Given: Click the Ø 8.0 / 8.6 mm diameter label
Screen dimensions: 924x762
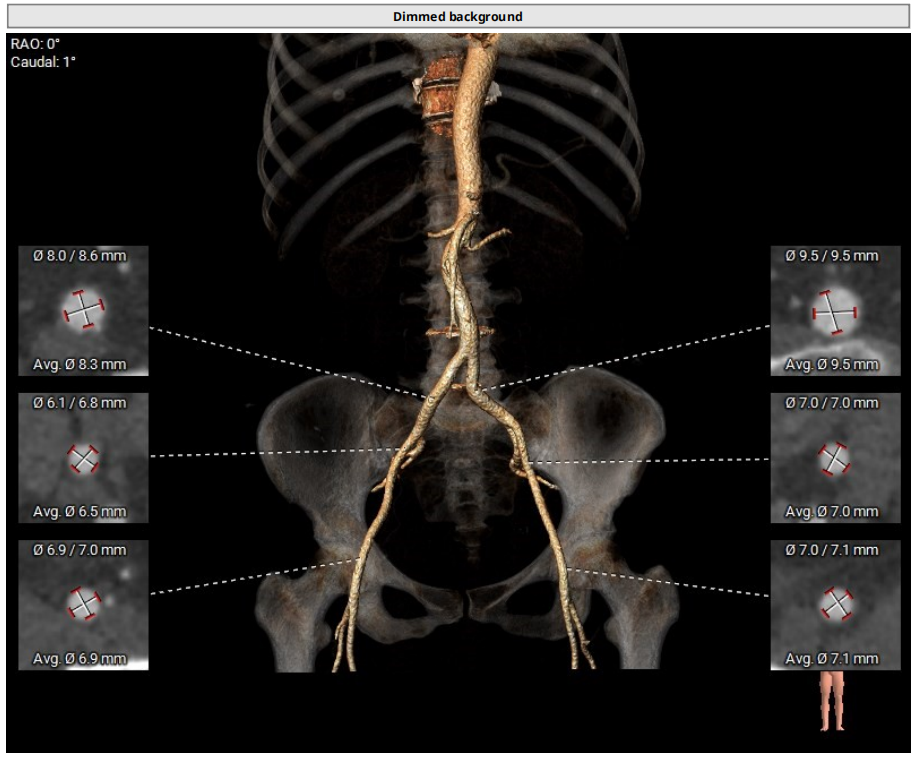Looking at the screenshot, I should [x=80, y=256].
